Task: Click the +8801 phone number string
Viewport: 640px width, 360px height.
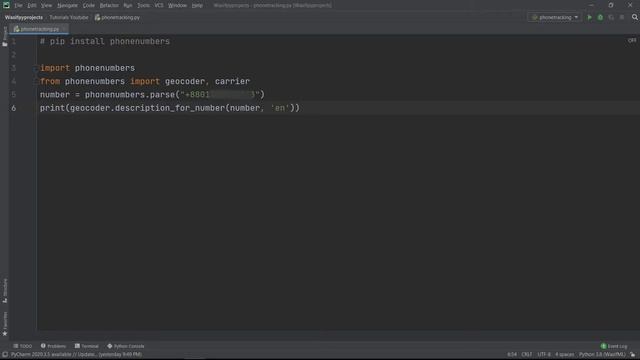Action: coord(220,95)
